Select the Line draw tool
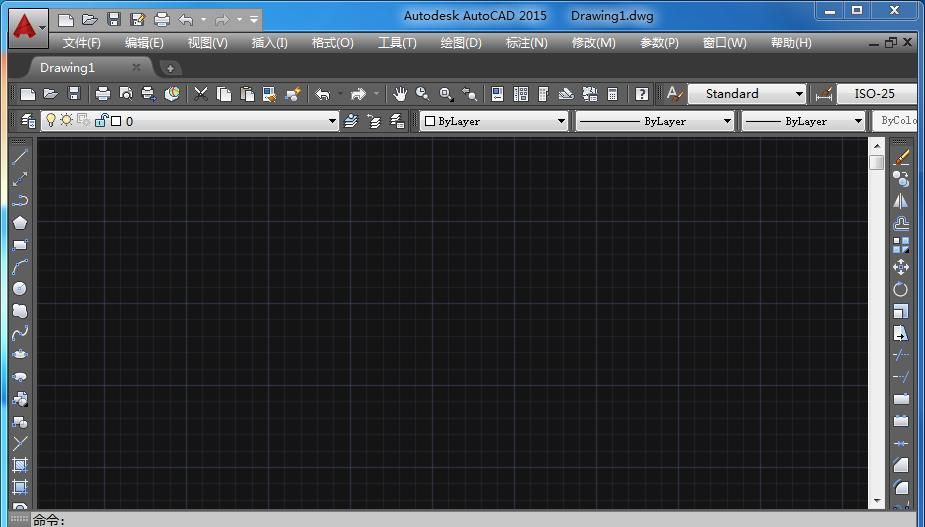This screenshot has height=527, width=925. (20, 156)
